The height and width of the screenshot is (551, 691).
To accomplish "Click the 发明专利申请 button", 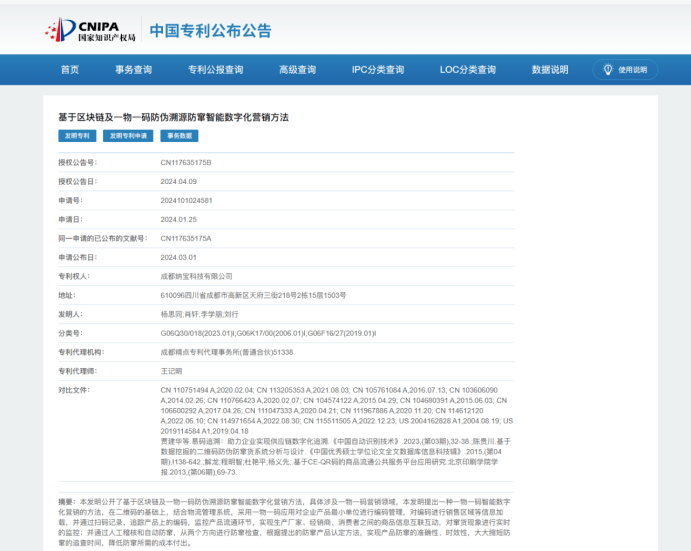I will click(x=128, y=136).
